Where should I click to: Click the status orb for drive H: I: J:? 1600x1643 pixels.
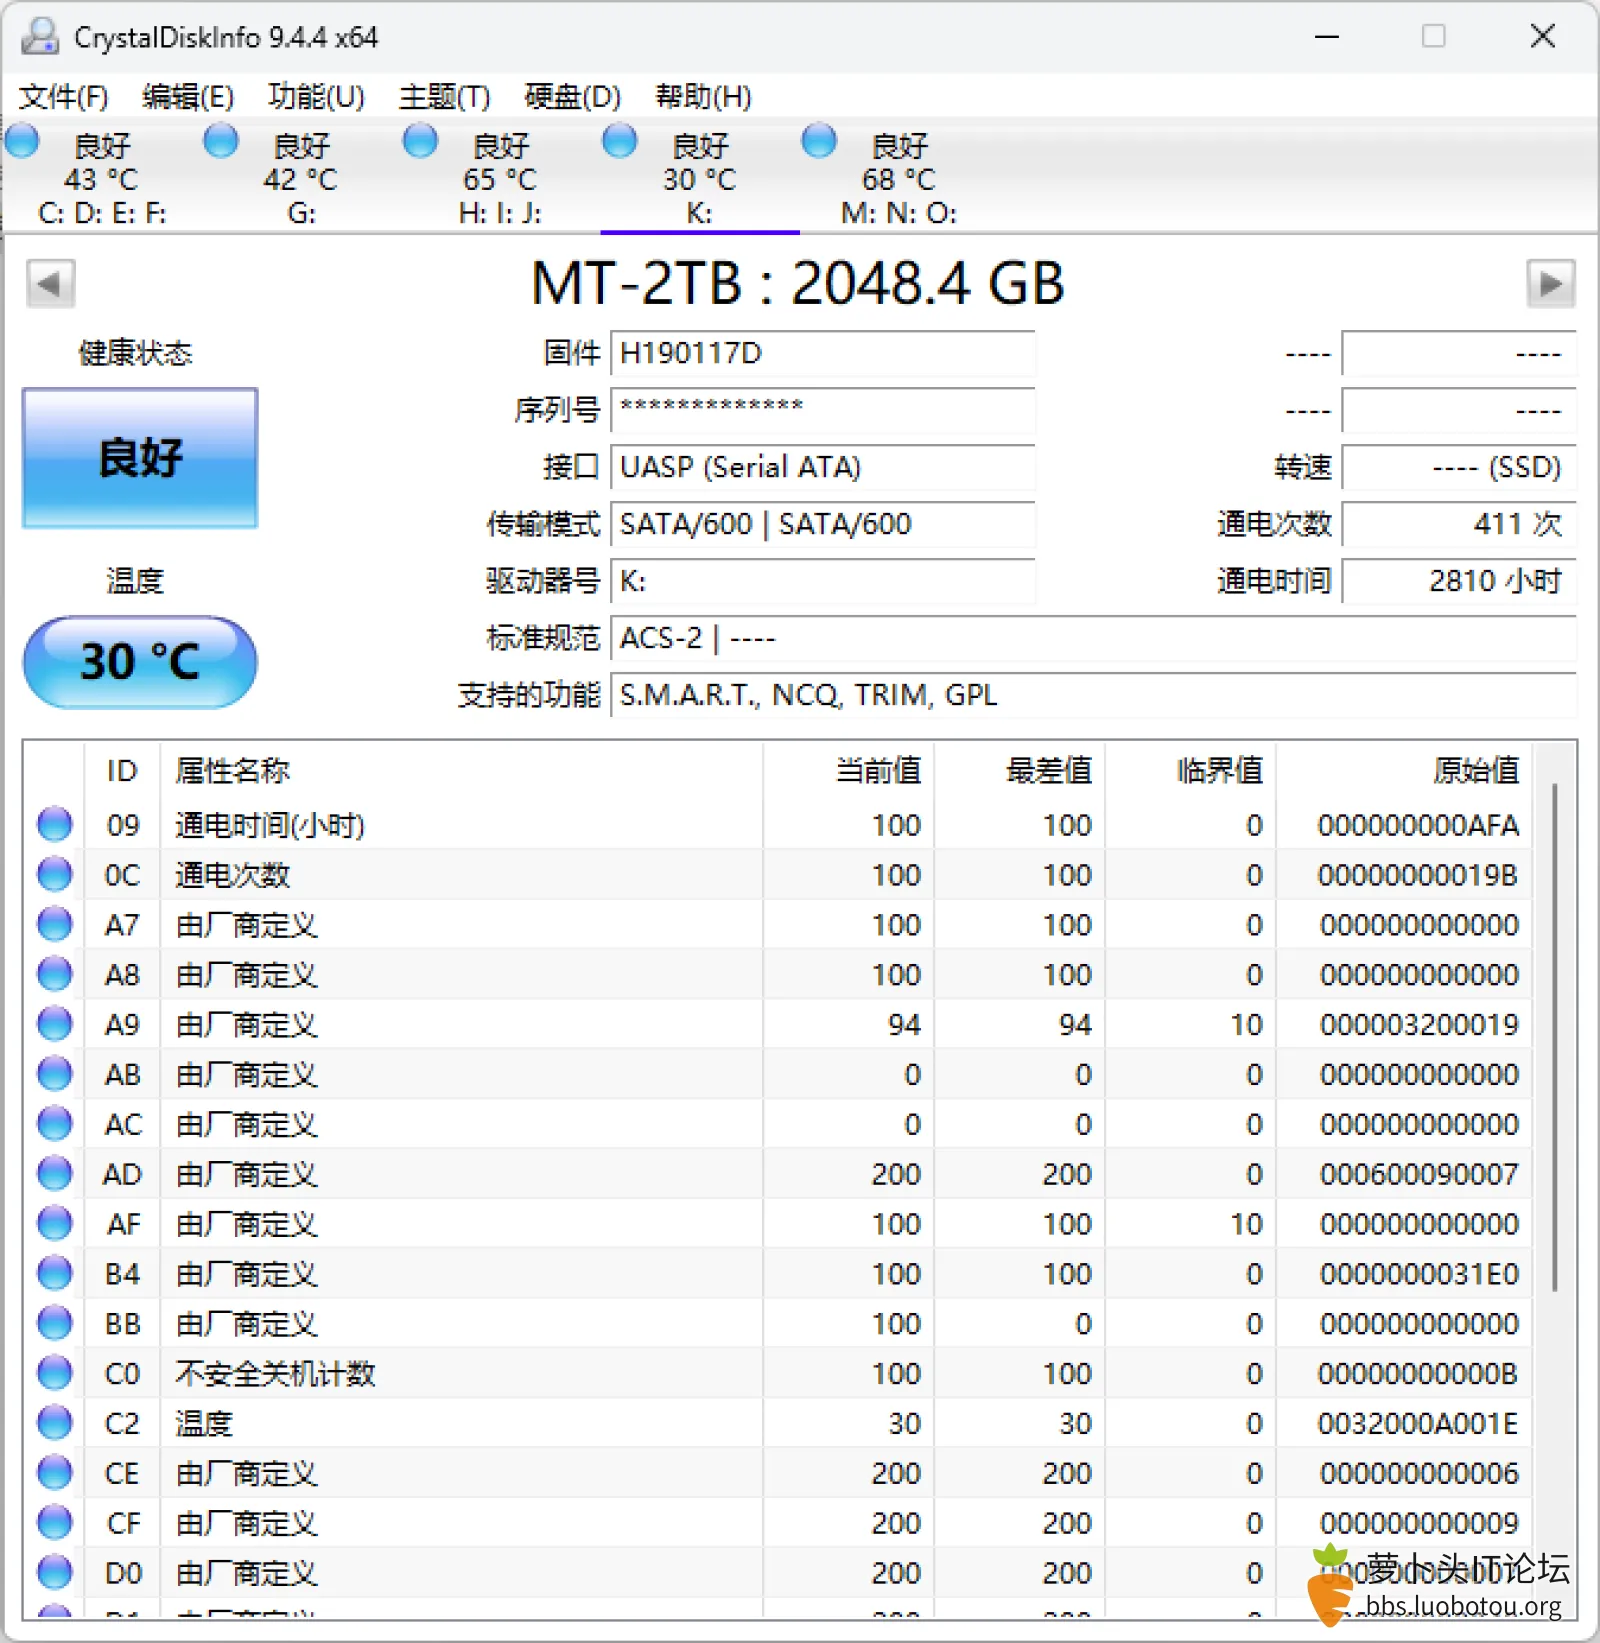coord(420,141)
